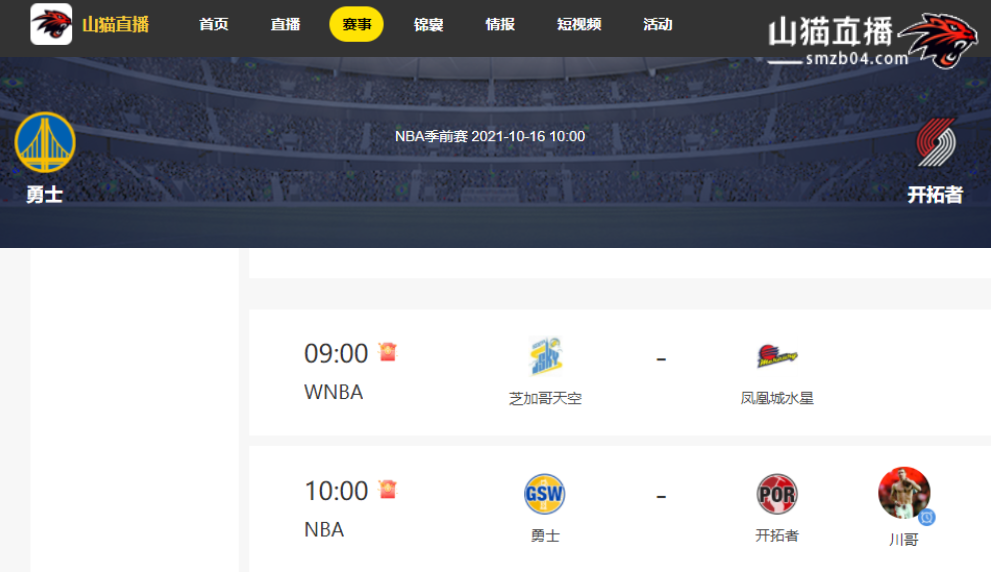Select the Phoenix Mercury team logo
Image resolution: width=991 pixels, height=572 pixels.
click(x=777, y=356)
